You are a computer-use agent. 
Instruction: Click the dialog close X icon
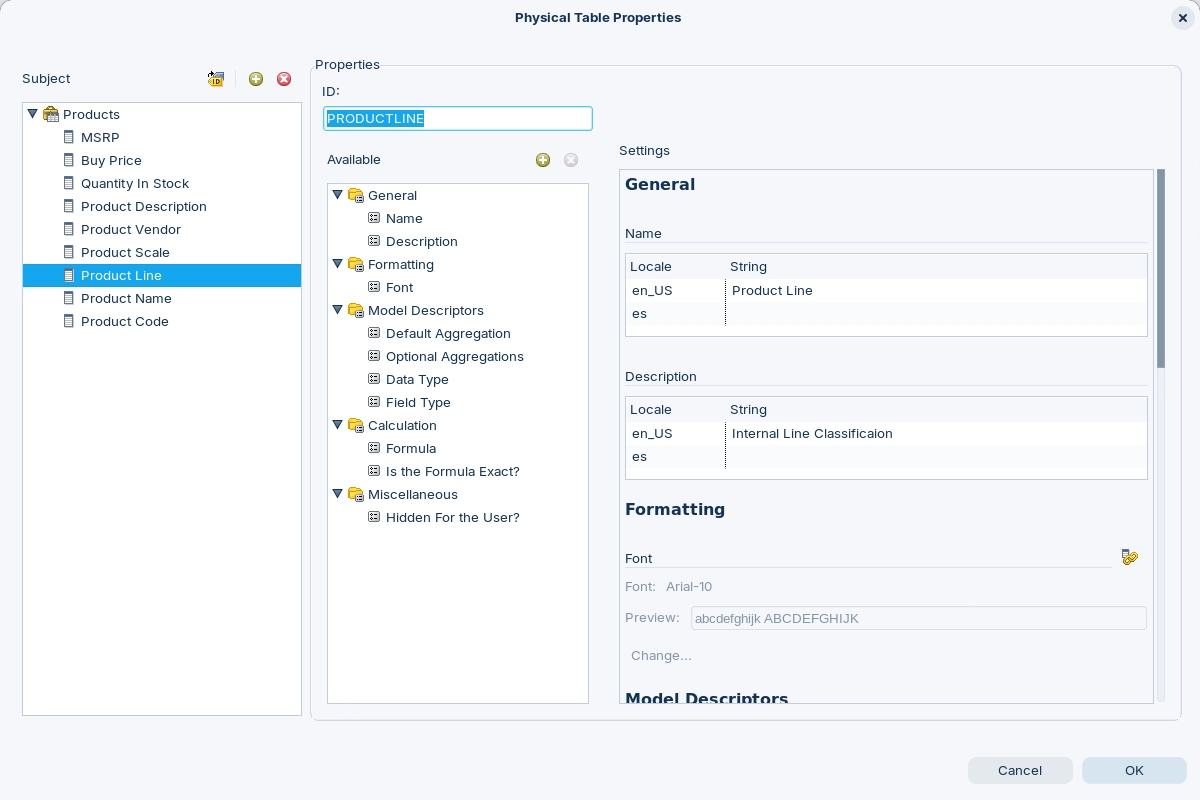click(x=1183, y=18)
